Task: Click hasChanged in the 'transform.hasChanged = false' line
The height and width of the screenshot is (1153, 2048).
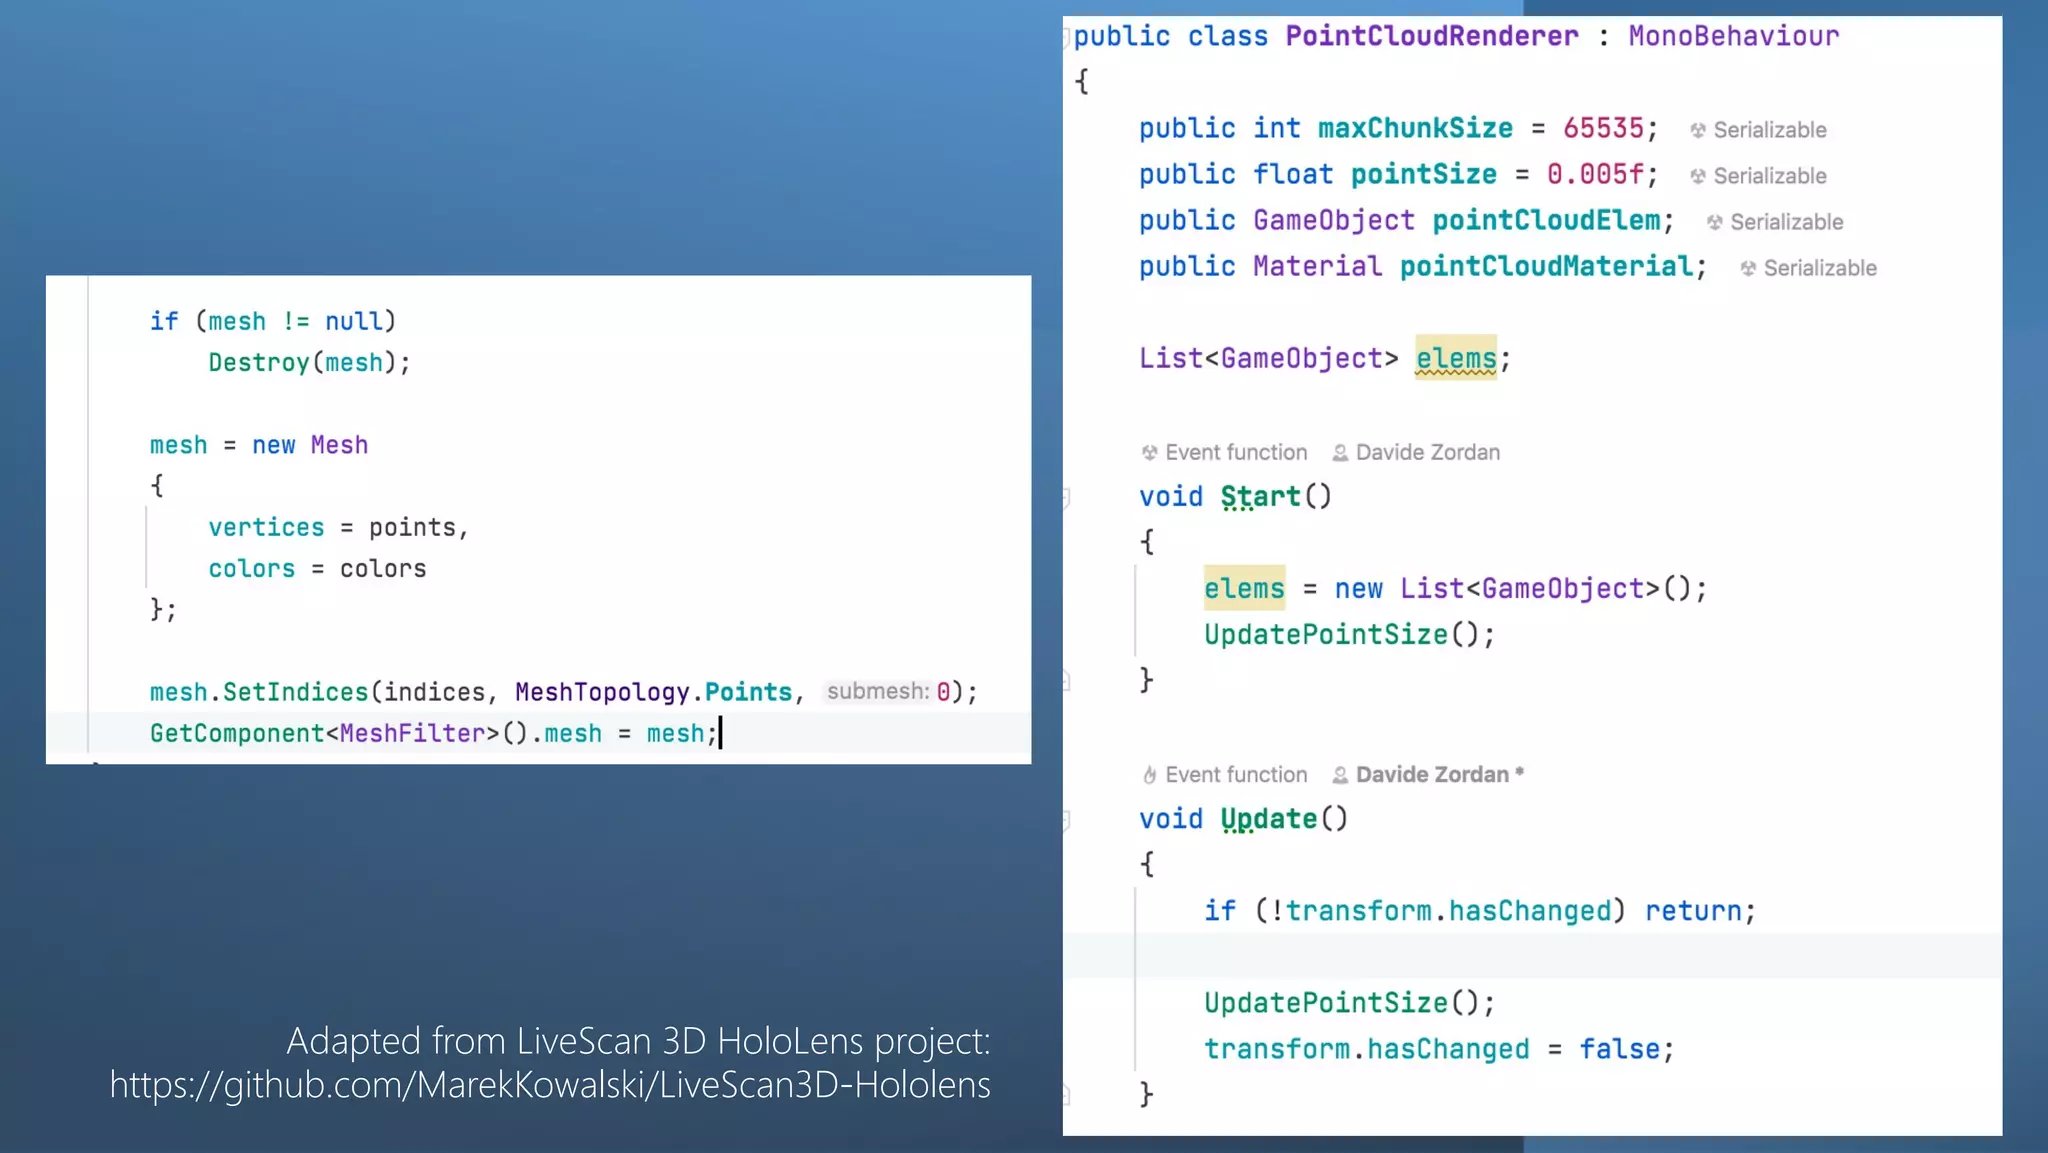Action: point(1448,1049)
